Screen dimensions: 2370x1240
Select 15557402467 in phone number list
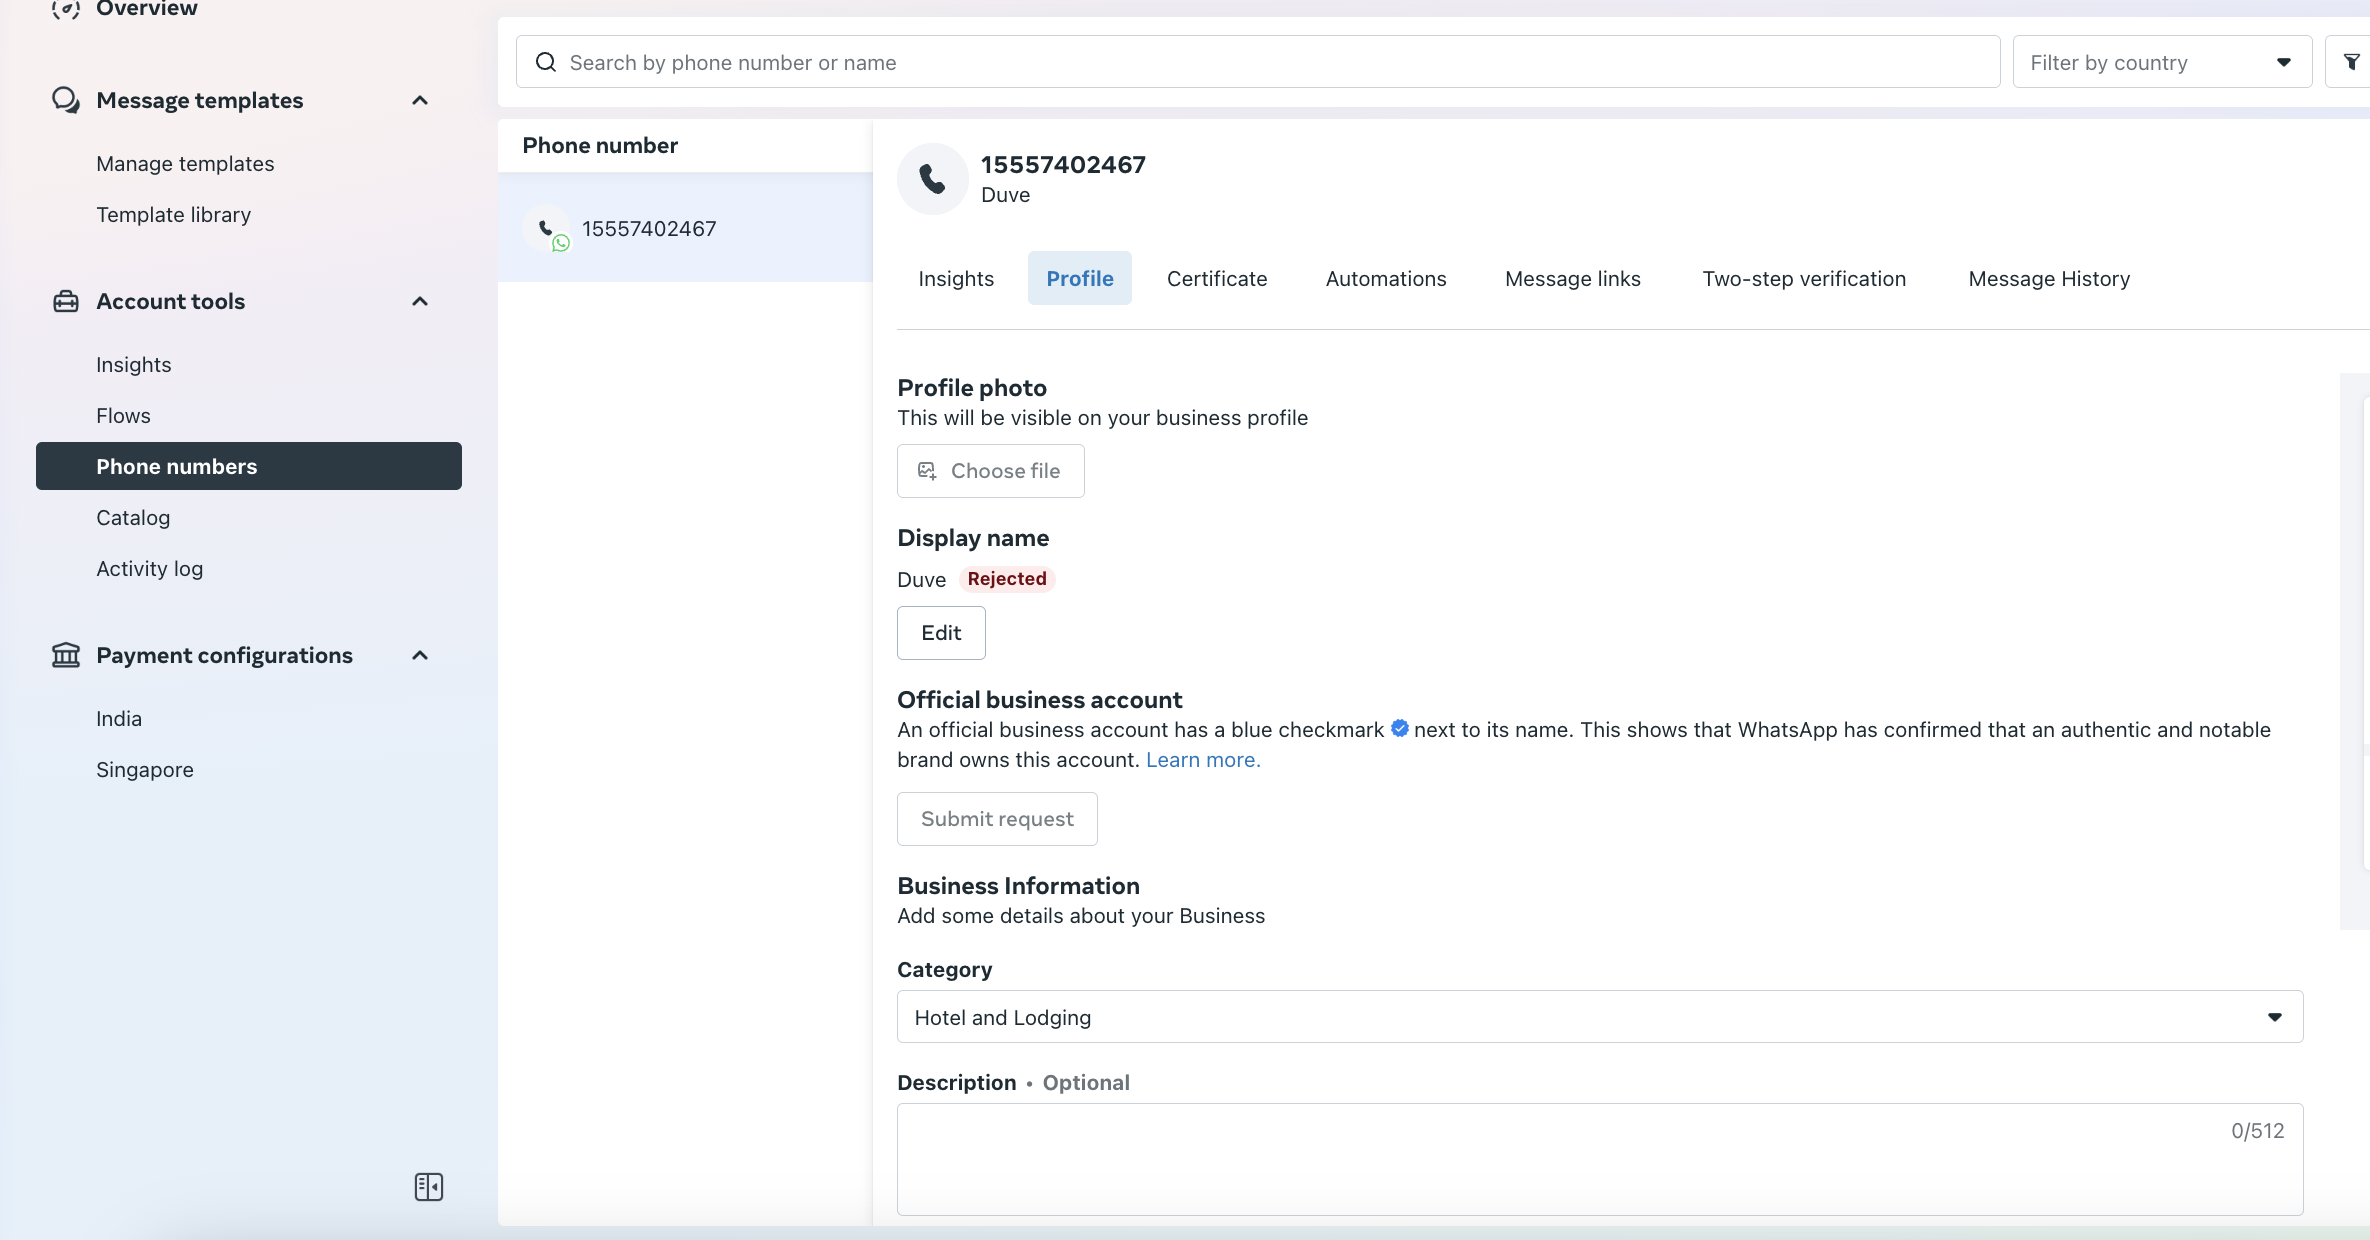click(x=685, y=228)
